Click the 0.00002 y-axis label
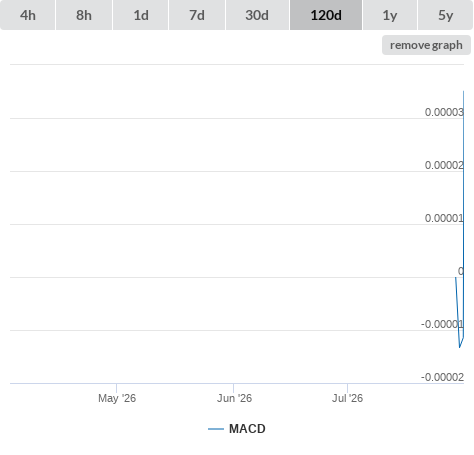This screenshot has height=455, width=474. pyautogui.click(x=444, y=165)
